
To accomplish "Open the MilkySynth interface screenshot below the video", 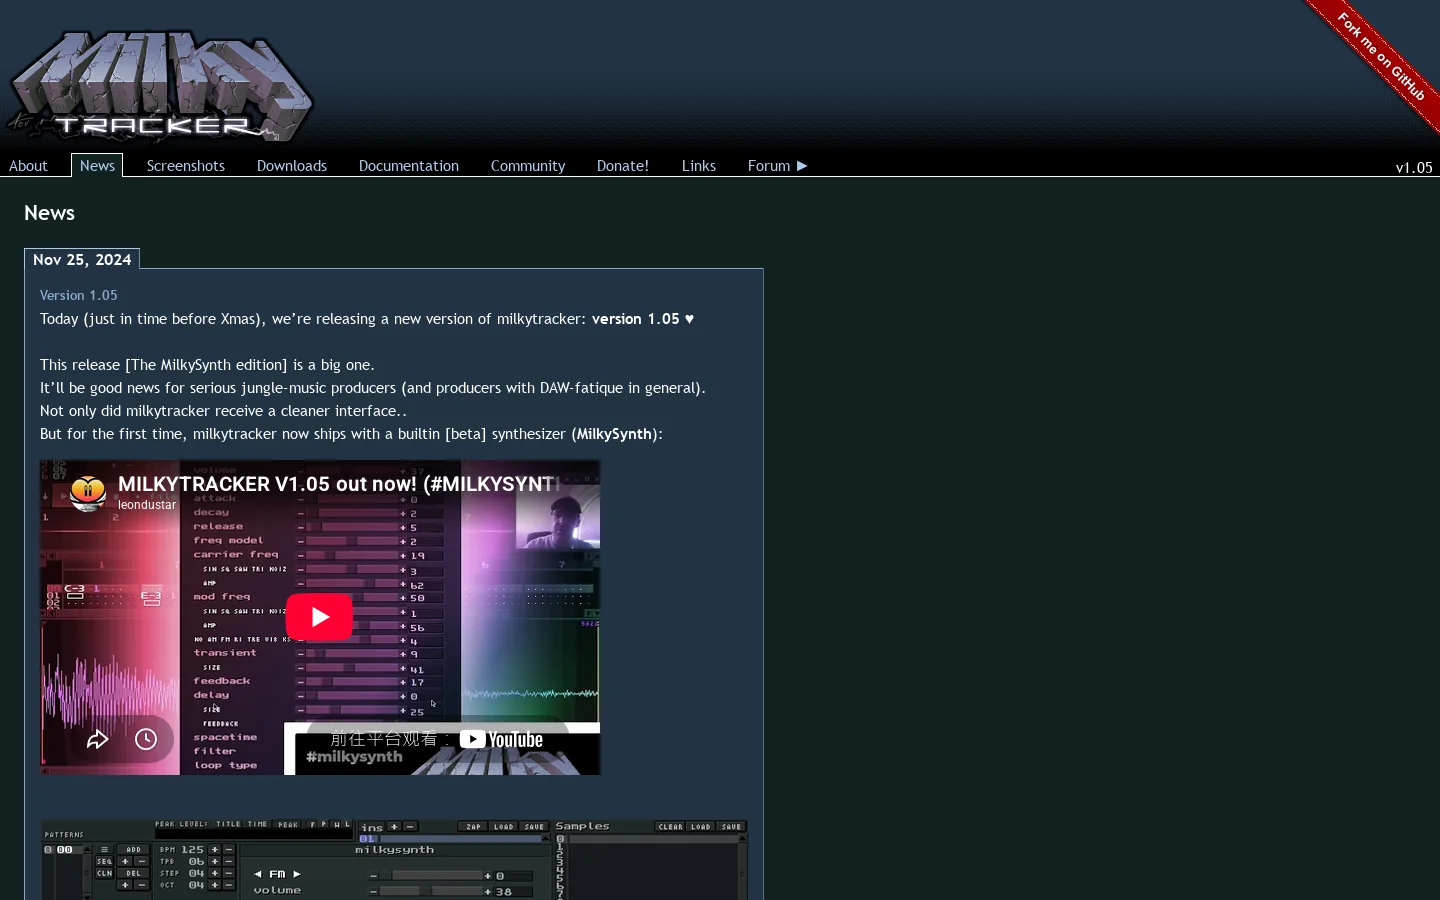I will pos(394,860).
